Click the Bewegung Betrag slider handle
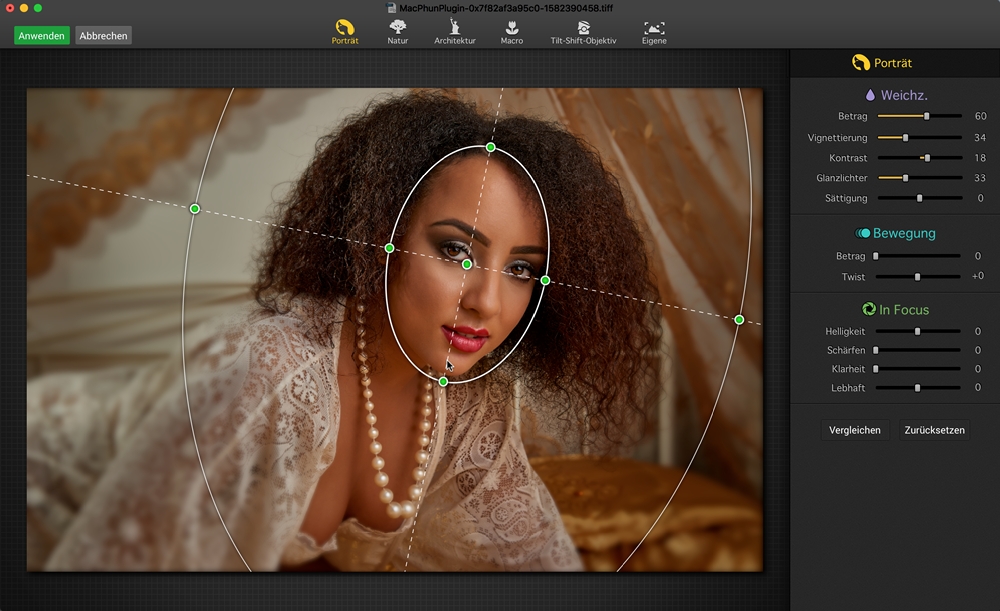 tap(876, 256)
